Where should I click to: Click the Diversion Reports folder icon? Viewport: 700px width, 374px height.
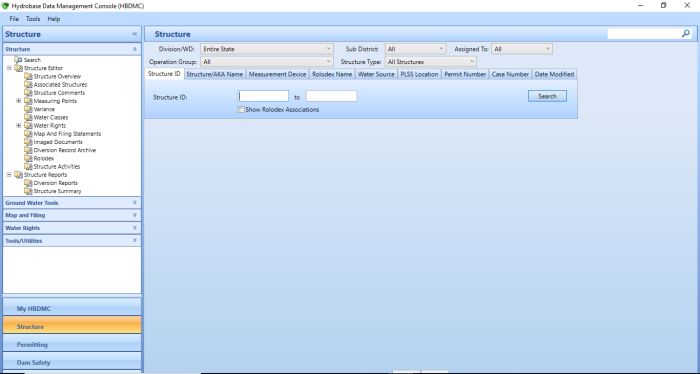[x=28, y=183]
